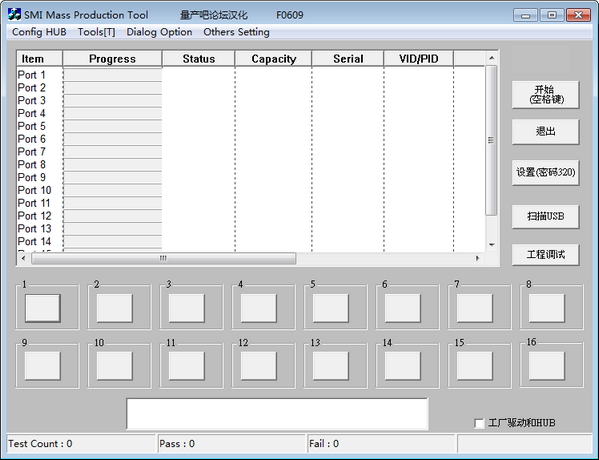Image resolution: width=599 pixels, height=460 pixels.
Task: Click the horizontal scrollbar right arrow
Action: [477, 258]
